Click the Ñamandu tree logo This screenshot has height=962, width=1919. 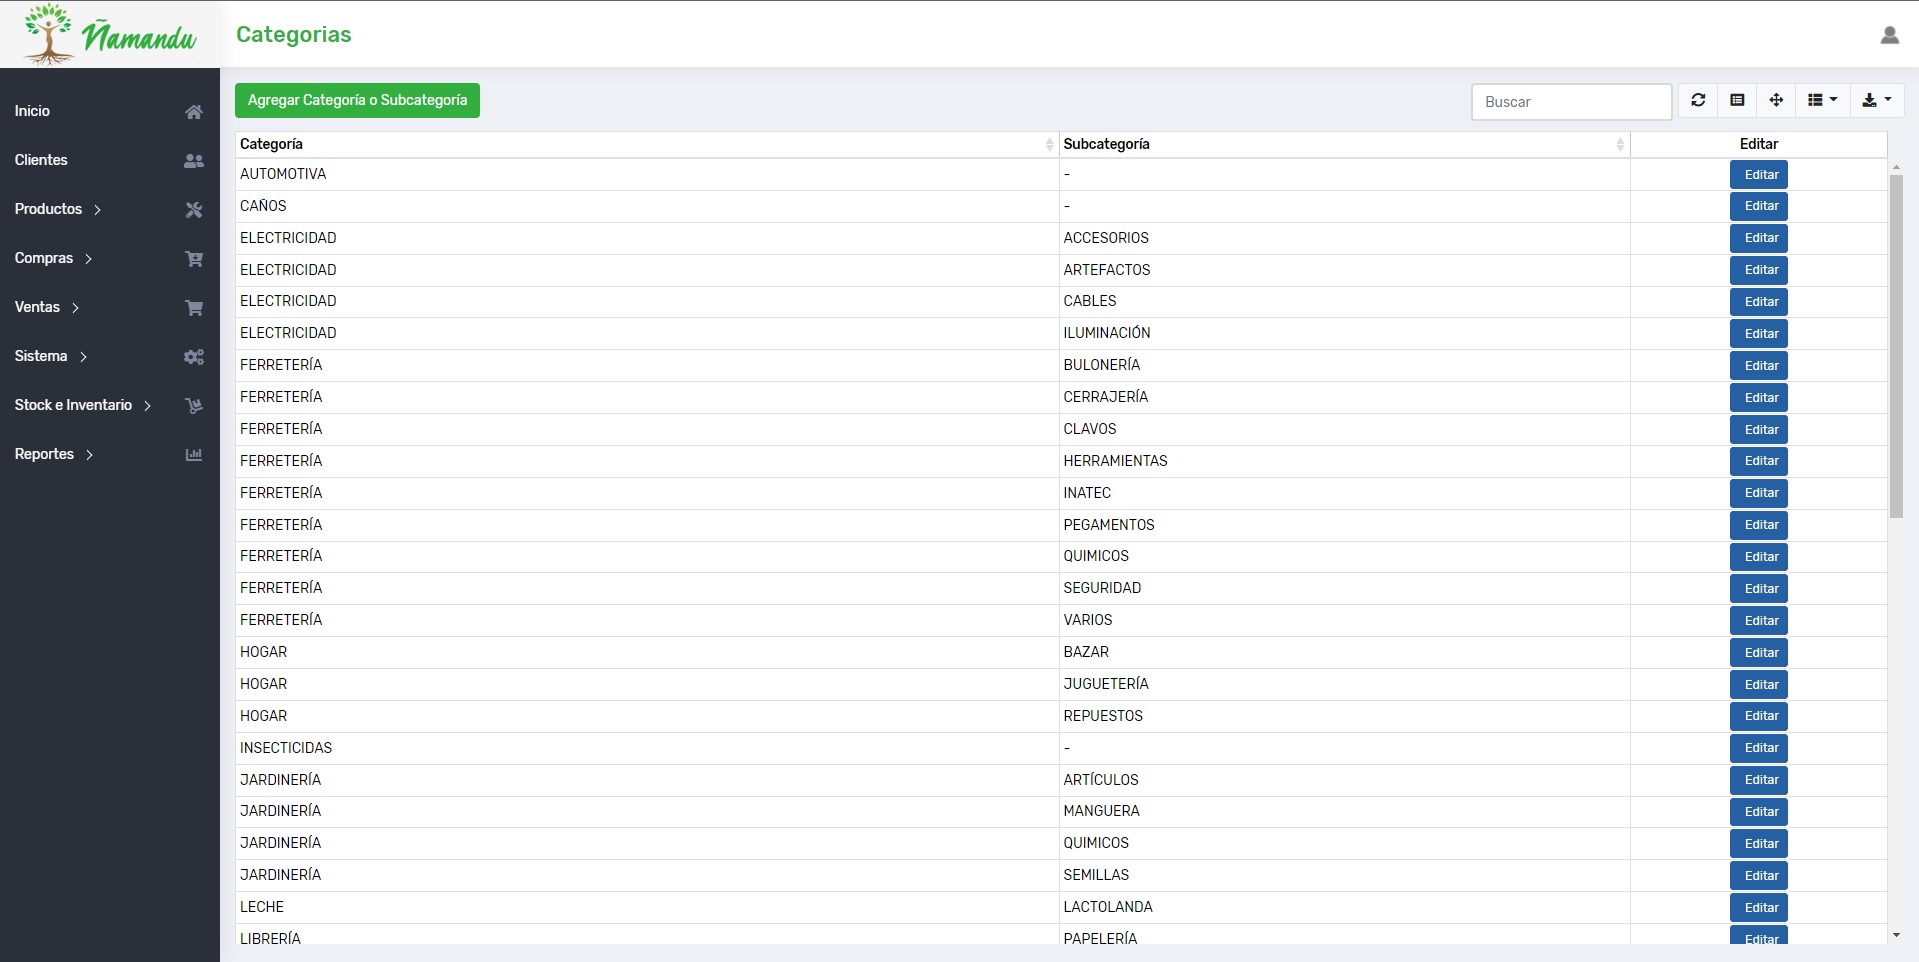pyautogui.click(x=48, y=34)
